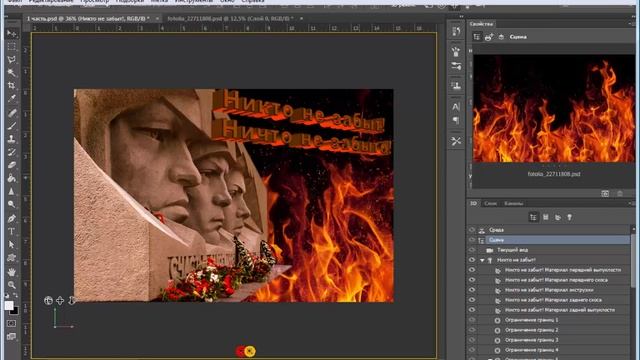Filter 3D panel by lights
Image resolution: width=640 pixels, height=360 pixels.
[569, 217]
